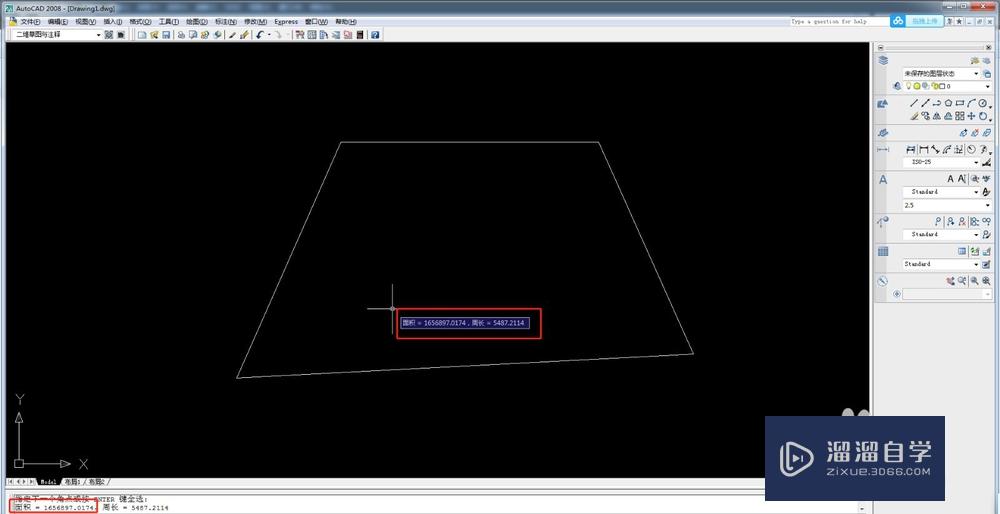Image resolution: width=1000 pixels, height=514 pixels.
Task: Open the 修改(M) menu
Action: 256,22
